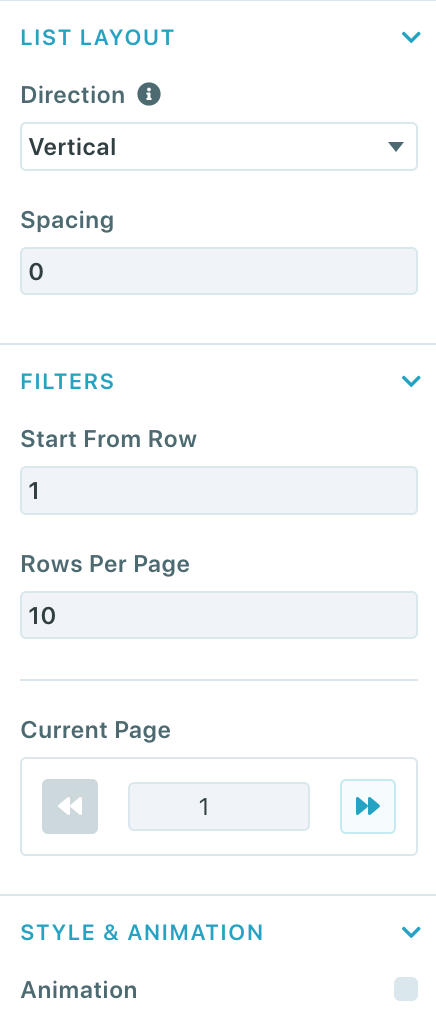The width and height of the screenshot is (436, 1036).
Task: Click the Direction dropdown arrow triangle
Action: click(x=396, y=147)
